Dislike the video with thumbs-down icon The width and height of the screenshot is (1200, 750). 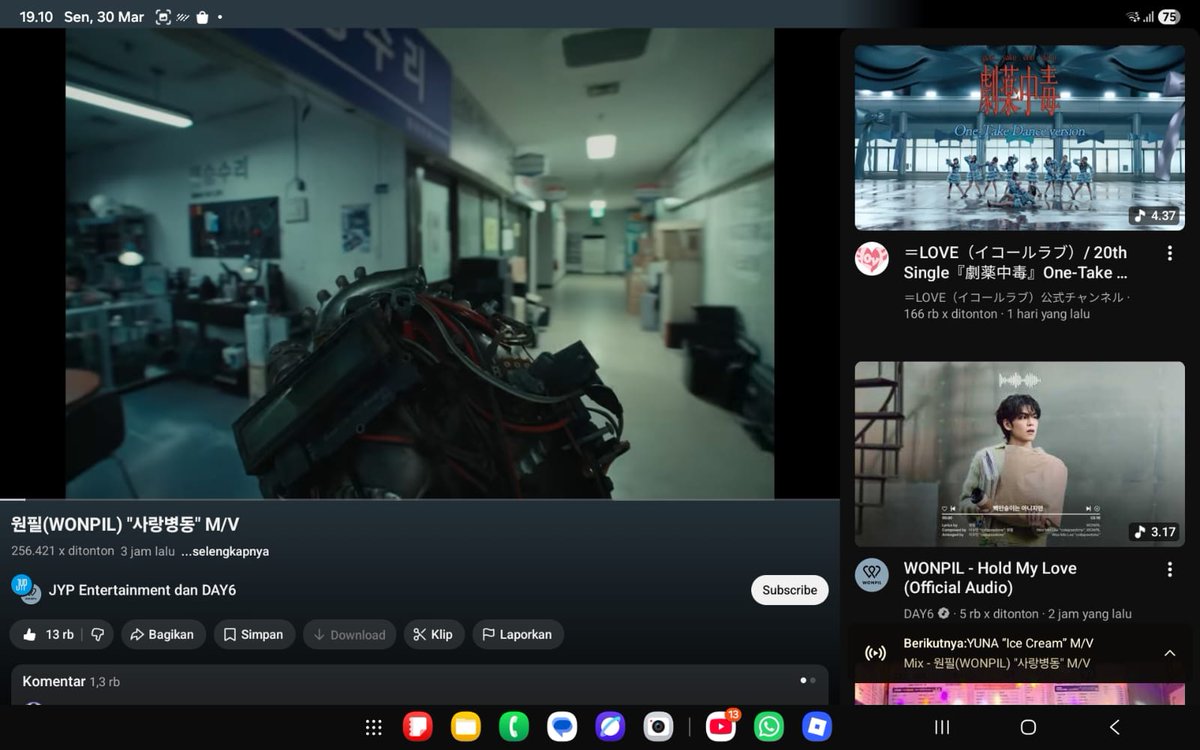coord(97,634)
